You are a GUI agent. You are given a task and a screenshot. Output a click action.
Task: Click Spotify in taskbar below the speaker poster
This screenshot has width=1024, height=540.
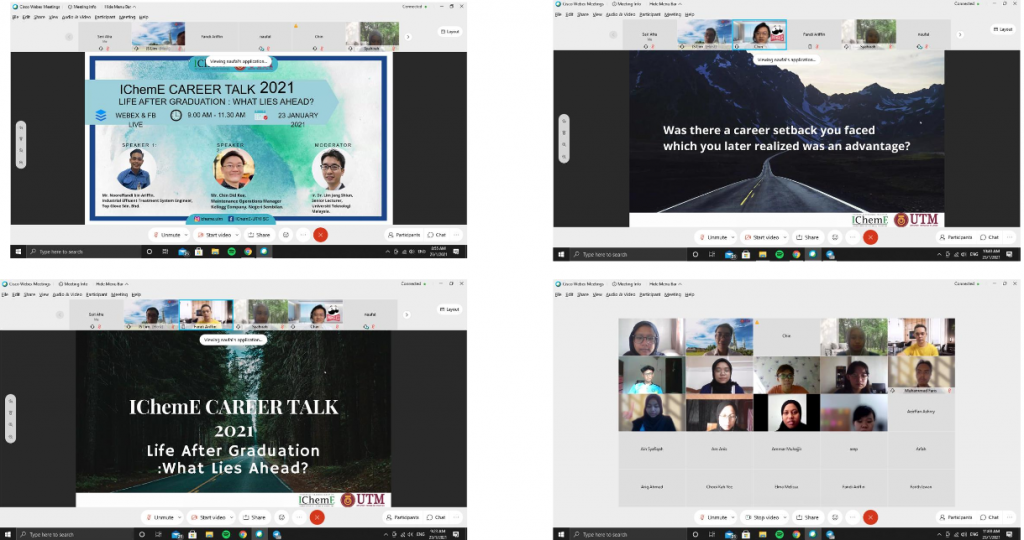(x=231, y=252)
